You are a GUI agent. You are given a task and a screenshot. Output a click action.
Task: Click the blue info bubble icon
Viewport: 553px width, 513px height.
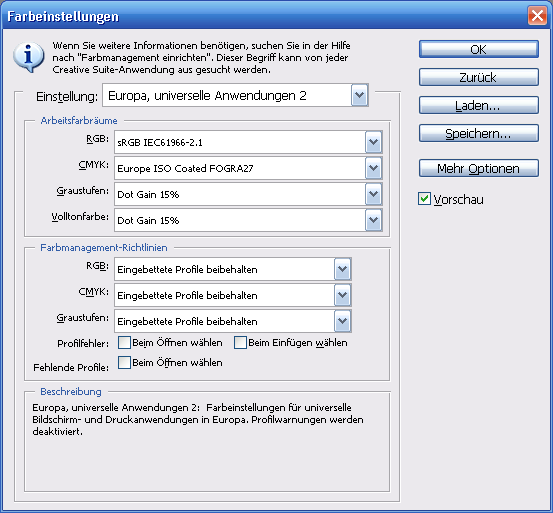click(29, 57)
